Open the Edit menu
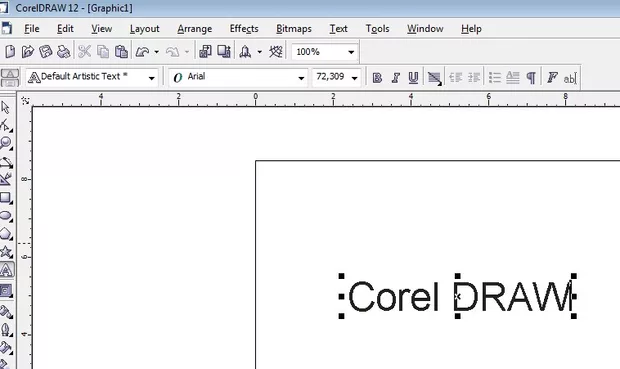620x369 pixels. click(65, 29)
